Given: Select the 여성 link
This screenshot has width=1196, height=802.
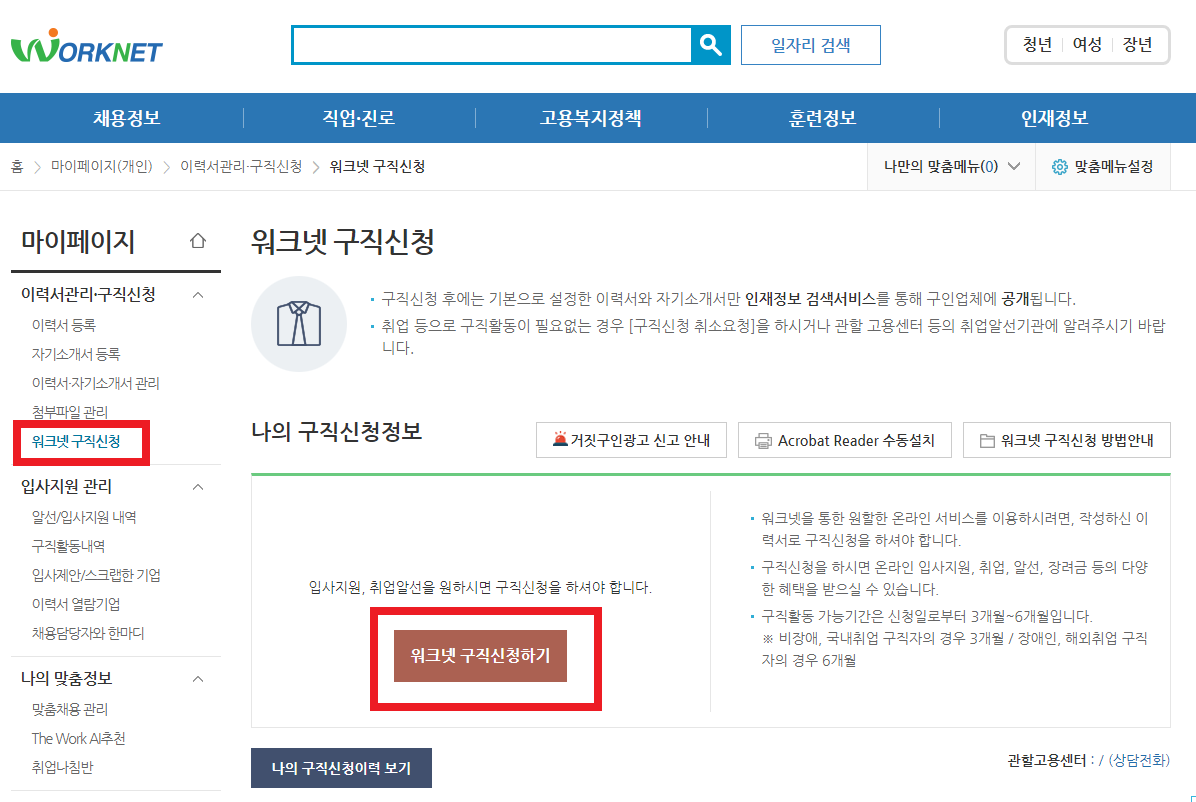Looking at the screenshot, I should pos(1087,45).
